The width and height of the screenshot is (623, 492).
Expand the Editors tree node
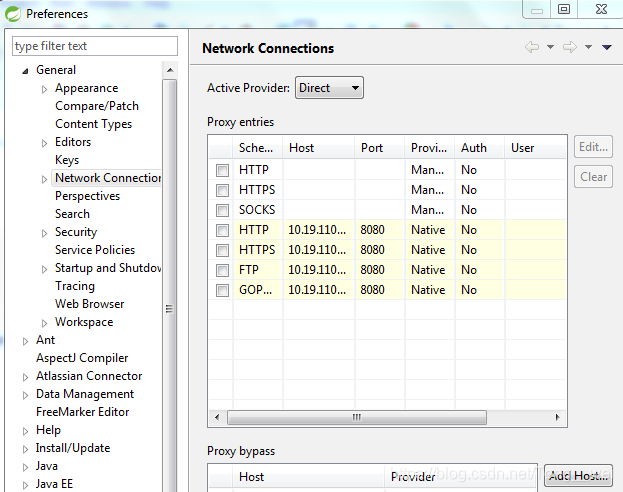point(44,143)
